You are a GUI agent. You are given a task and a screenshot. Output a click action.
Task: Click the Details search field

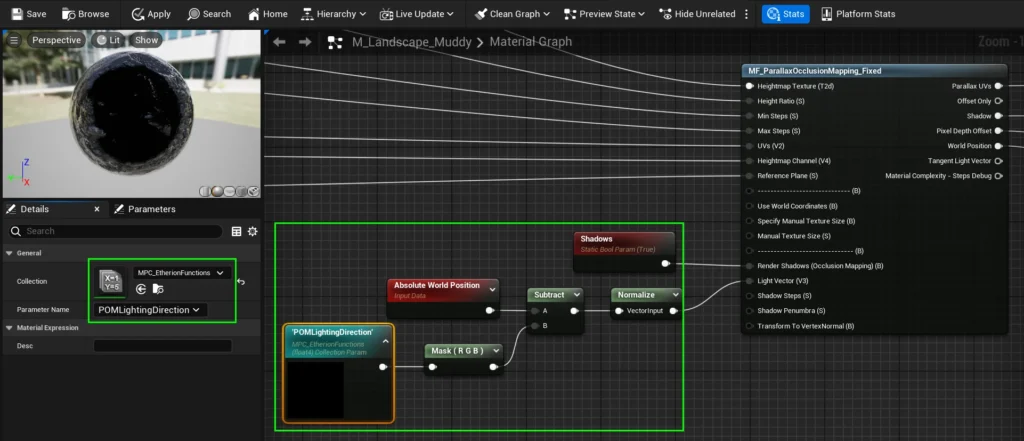click(x=120, y=231)
